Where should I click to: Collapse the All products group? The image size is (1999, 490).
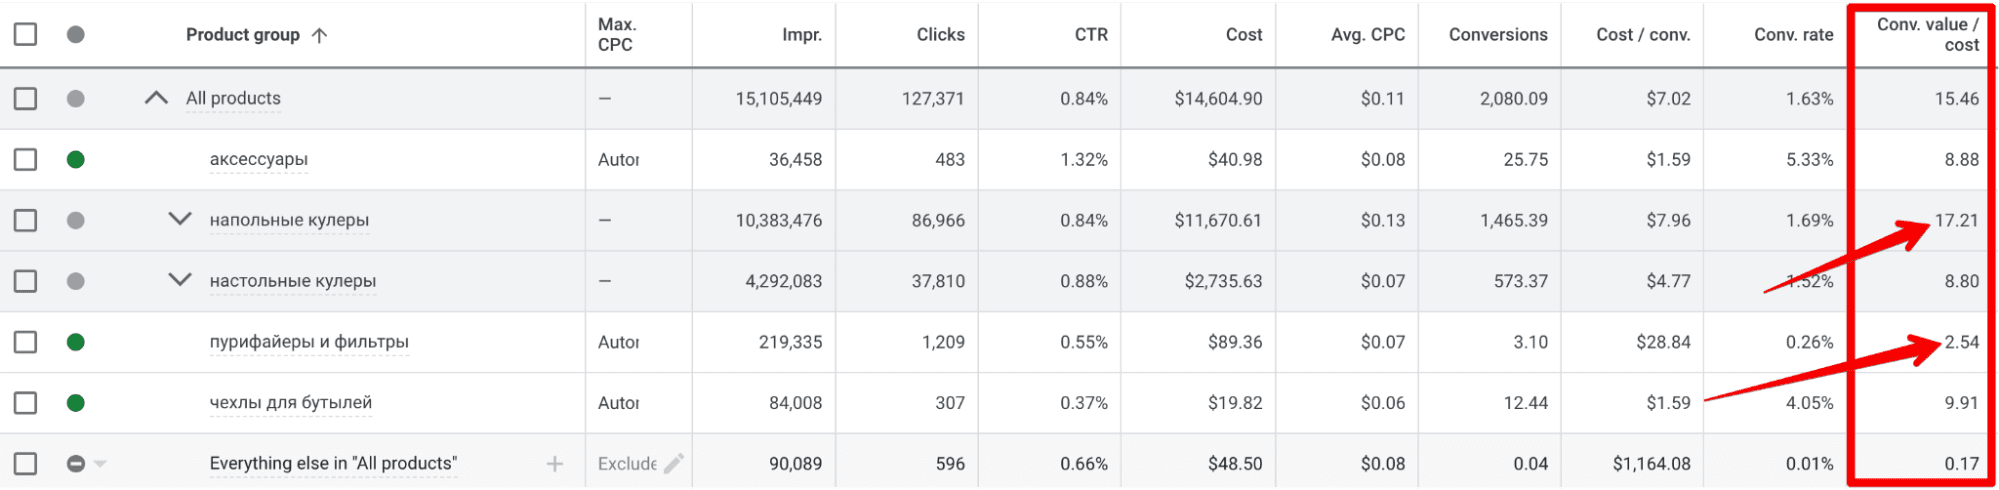click(x=156, y=98)
